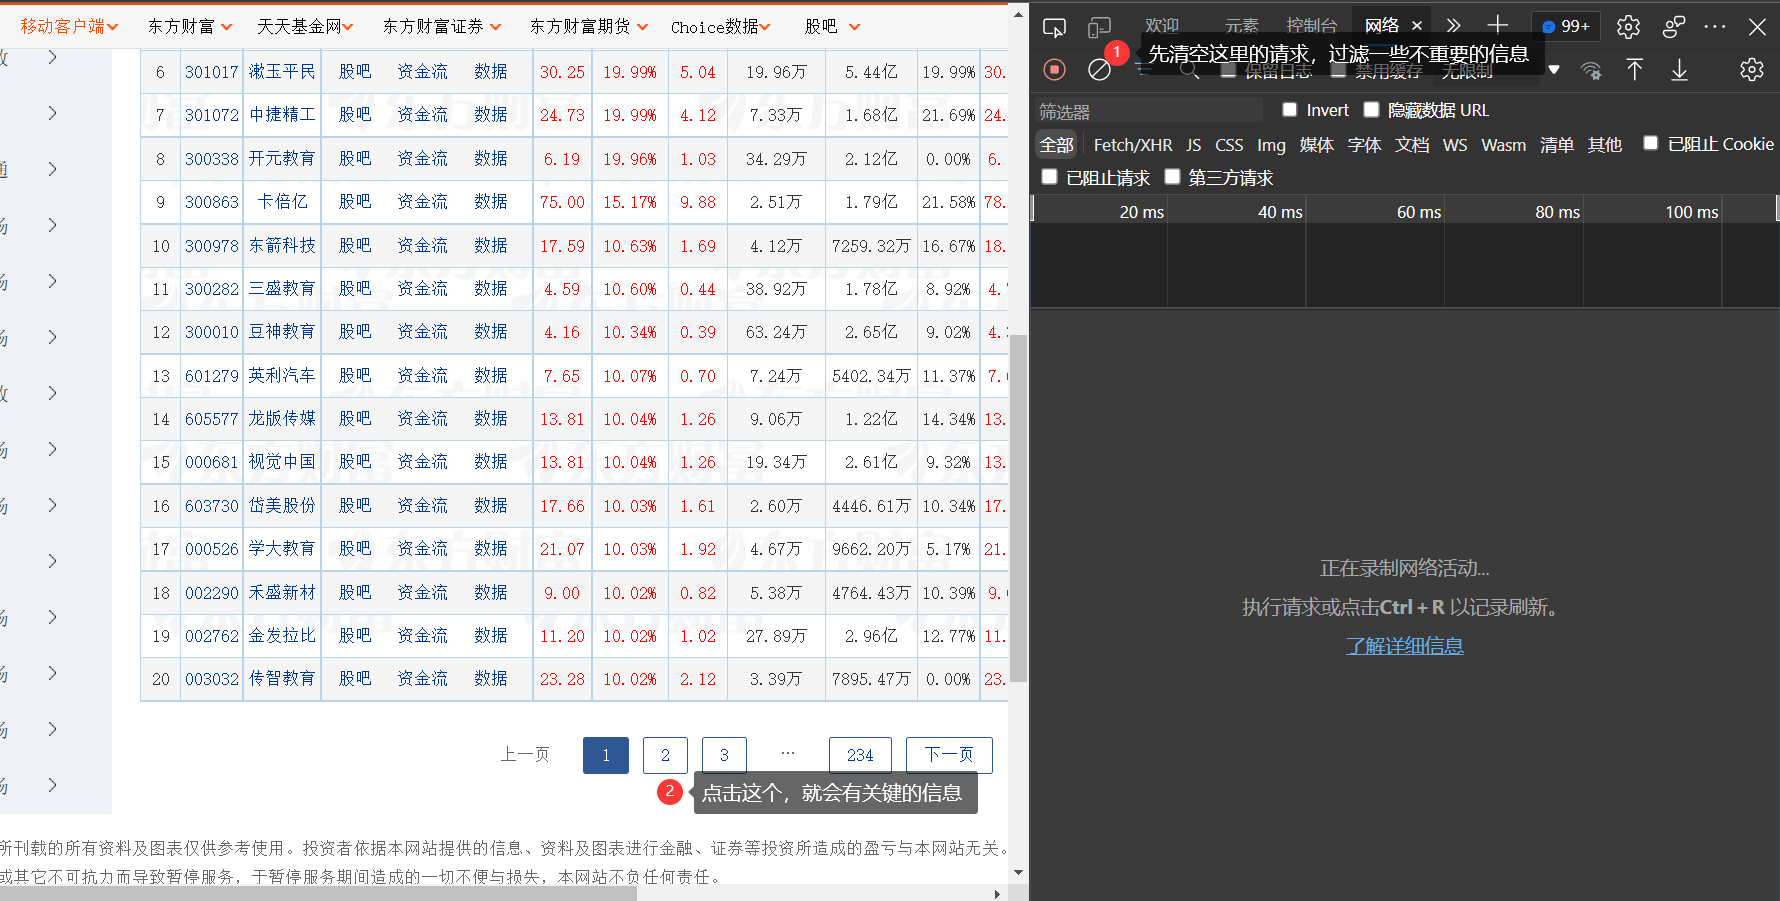This screenshot has width=1780, height=901.
Task: Click the horizontal scrollbar right arrow
Action: 997,893
